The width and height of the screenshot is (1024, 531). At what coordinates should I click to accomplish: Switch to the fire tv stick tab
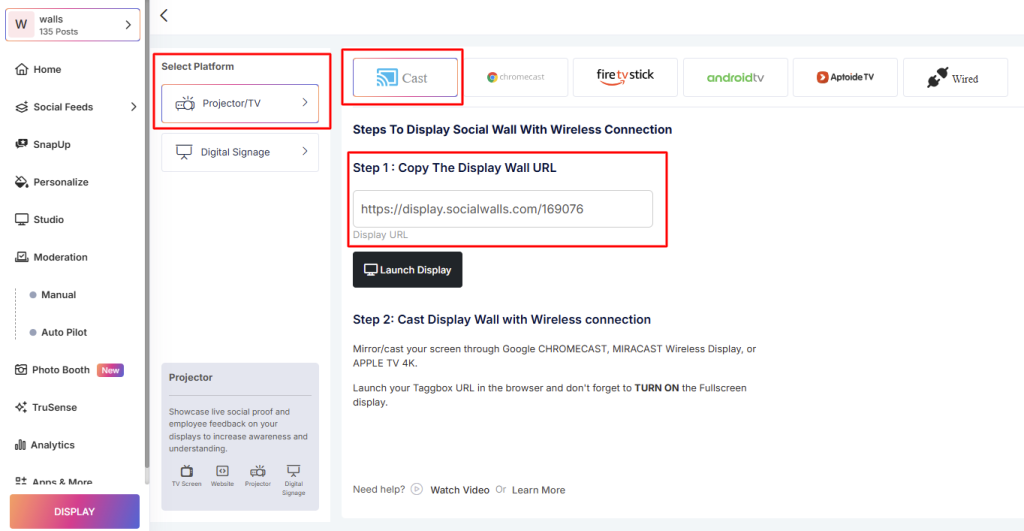click(x=625, y=77)
